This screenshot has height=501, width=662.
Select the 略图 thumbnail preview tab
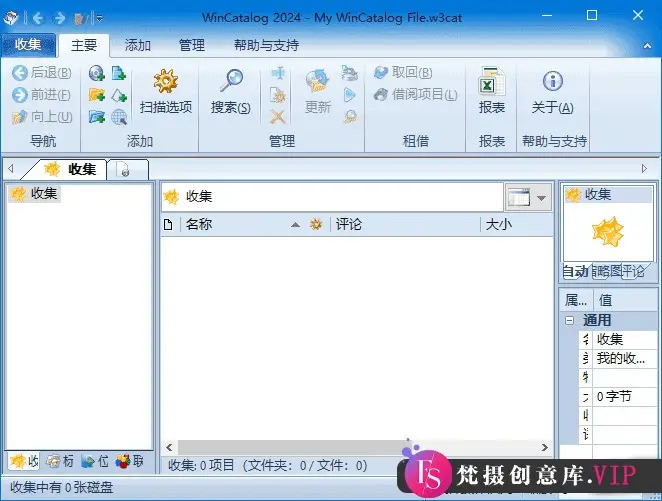(x=606, y=271)
